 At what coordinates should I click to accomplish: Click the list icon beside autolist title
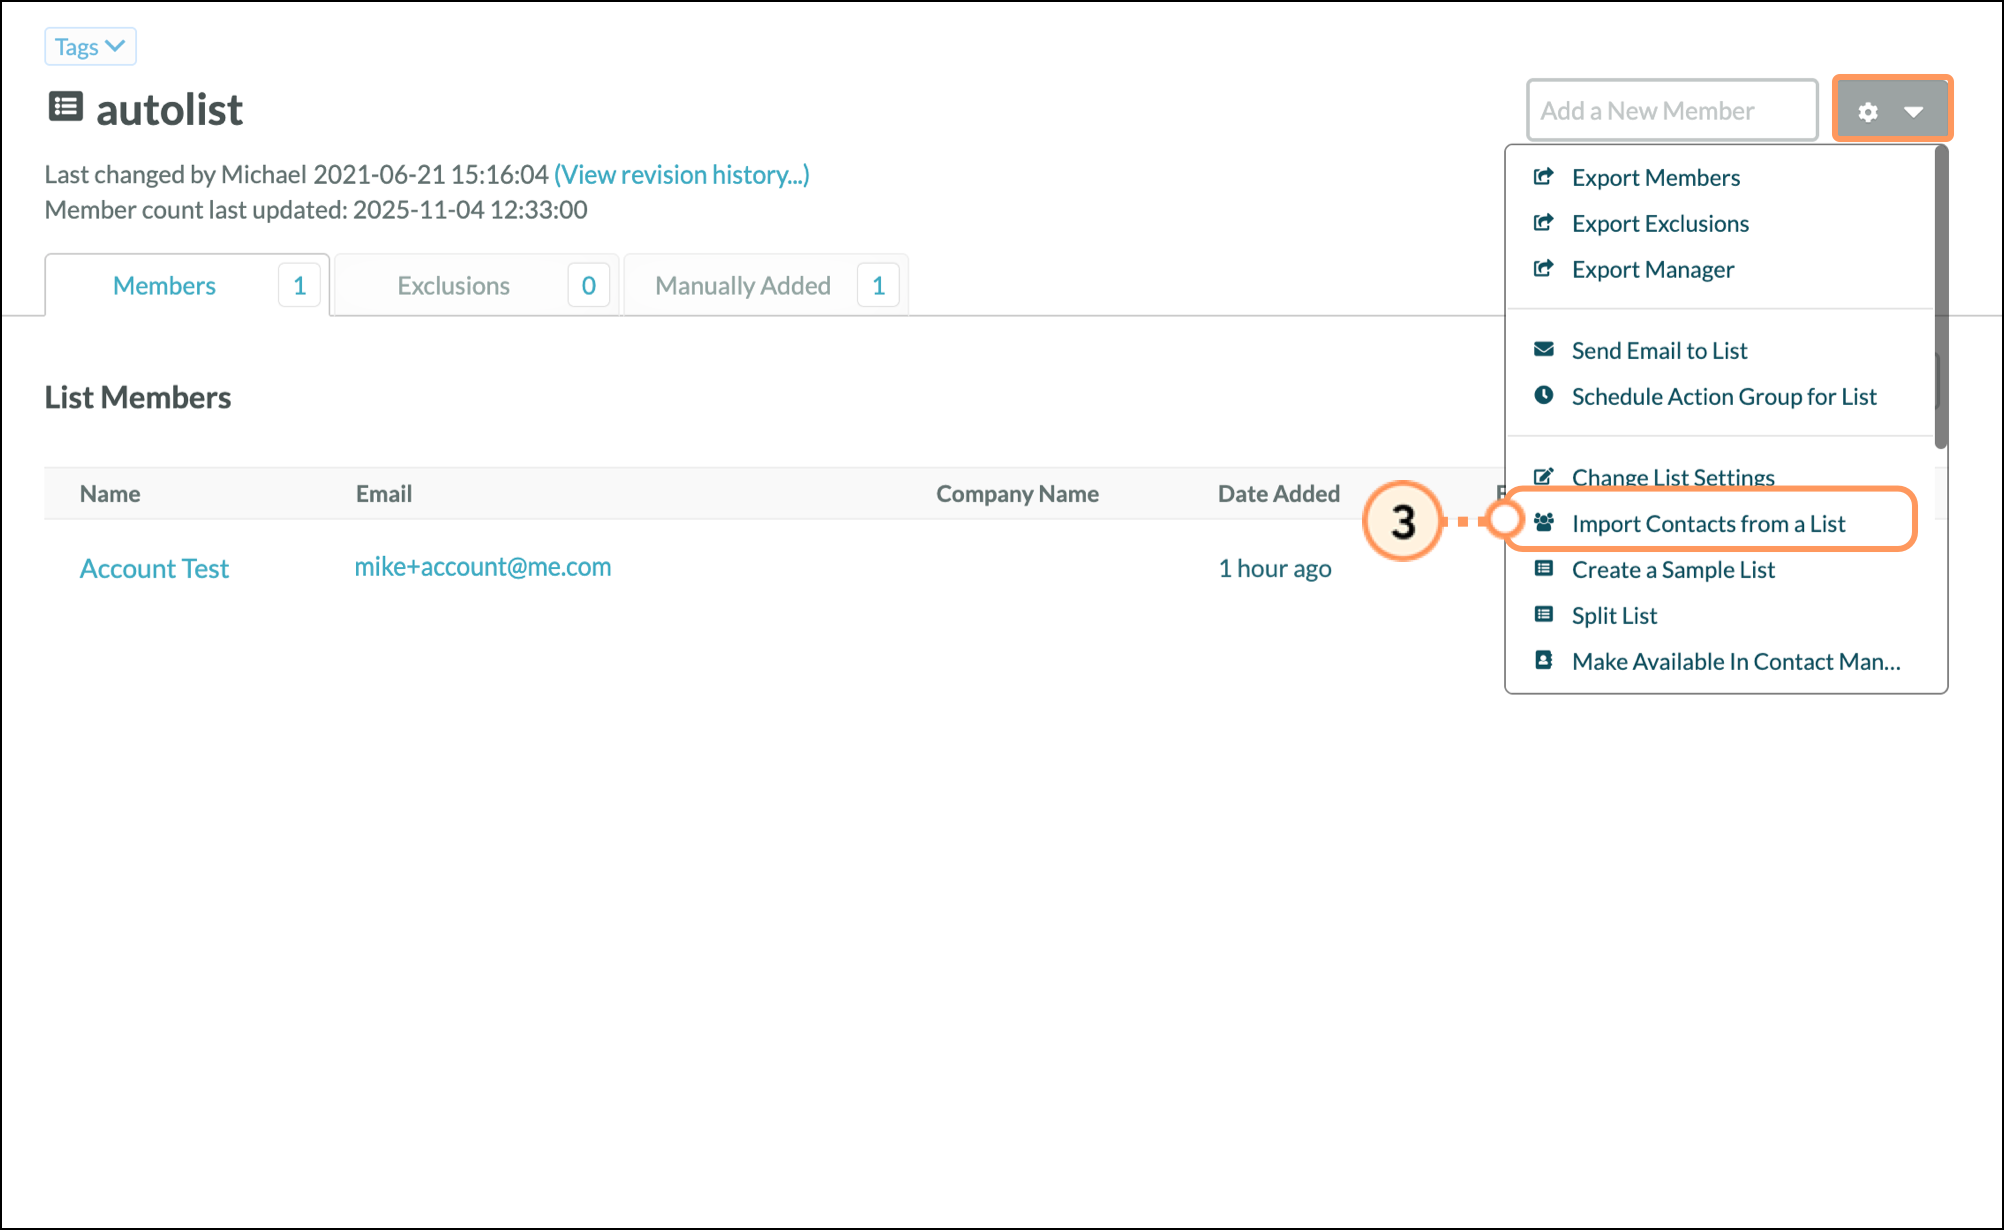[x=66, y=107]
